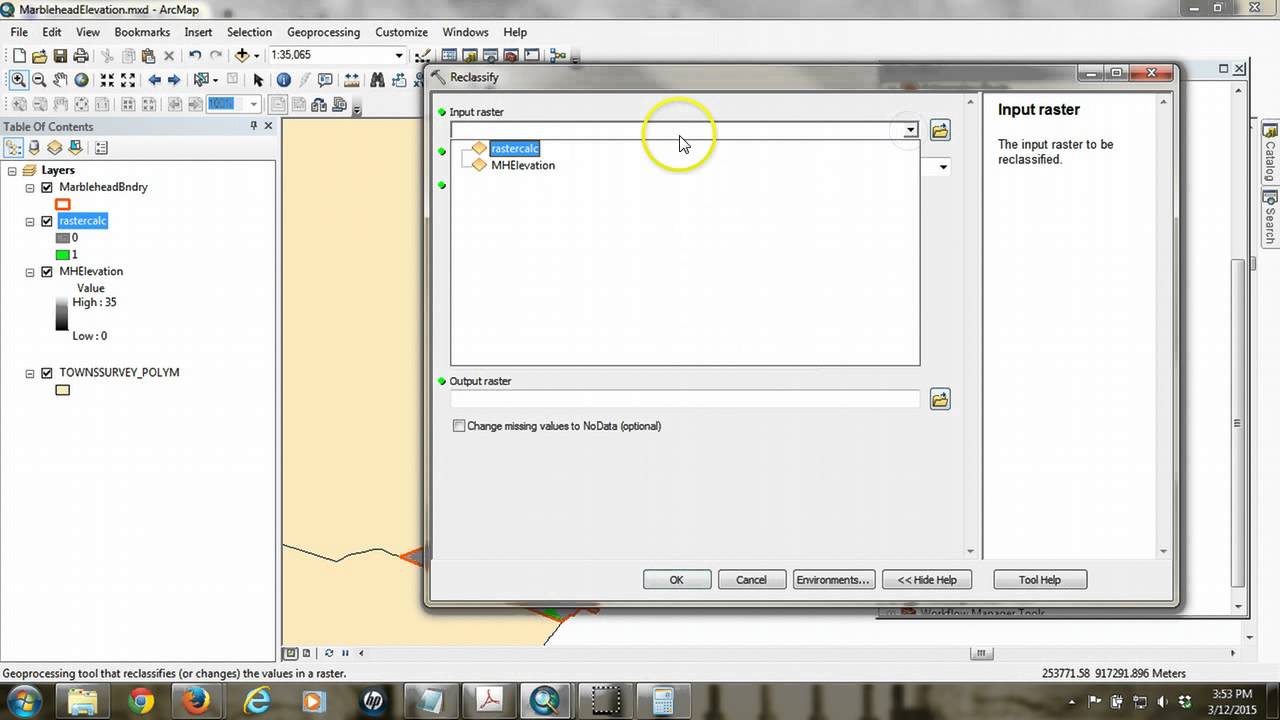
Task: Open the File menu
Action: 19,32
